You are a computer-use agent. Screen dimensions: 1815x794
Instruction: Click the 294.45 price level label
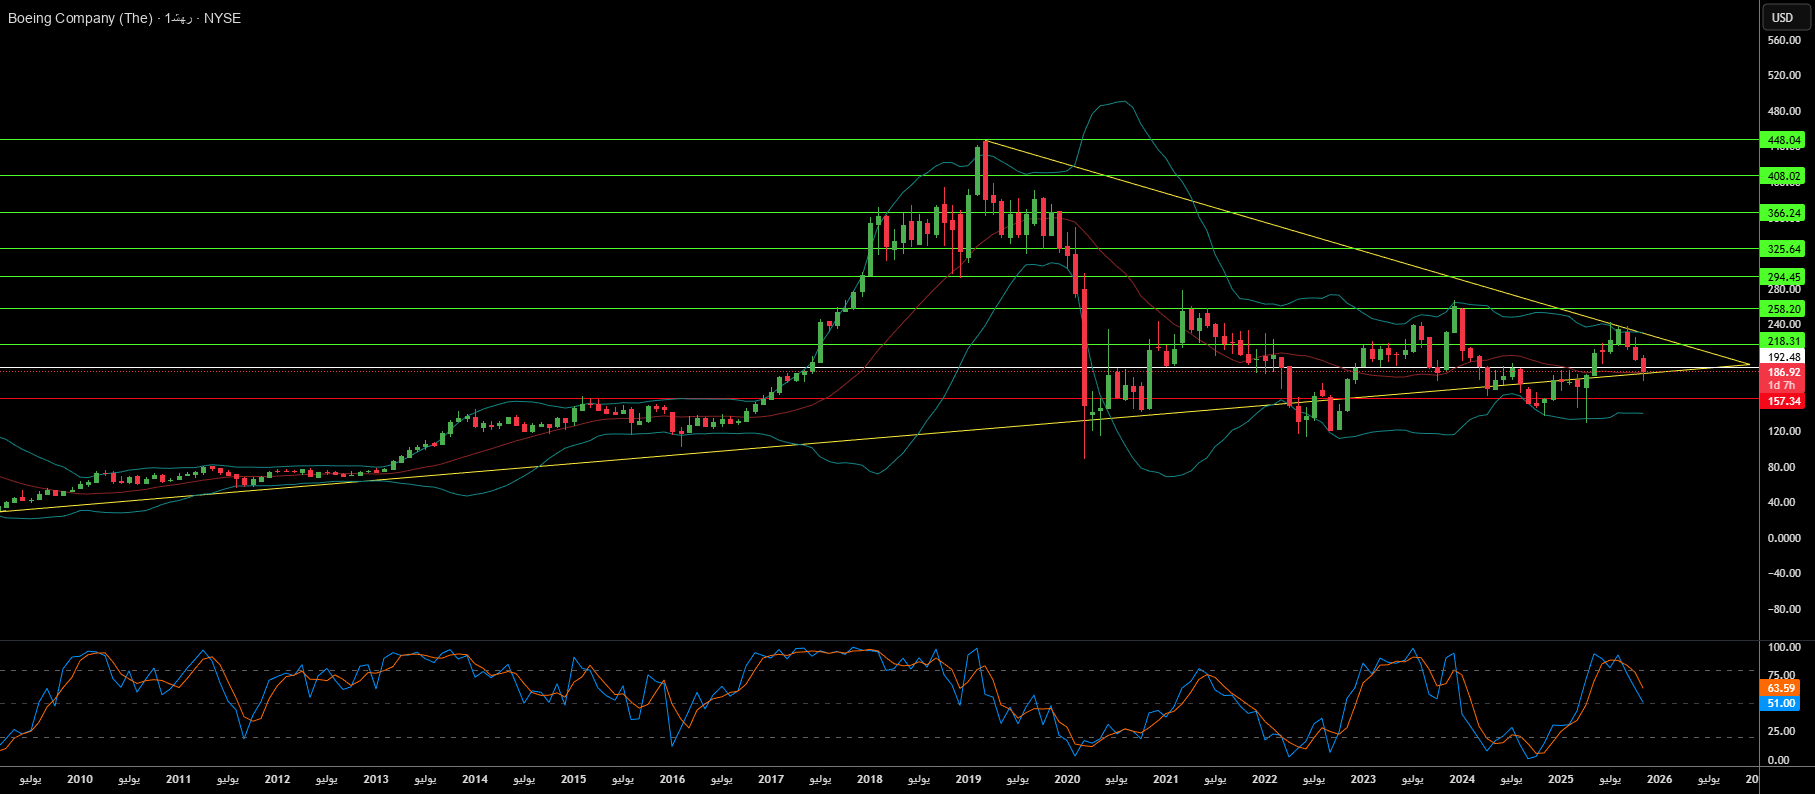1784,277
